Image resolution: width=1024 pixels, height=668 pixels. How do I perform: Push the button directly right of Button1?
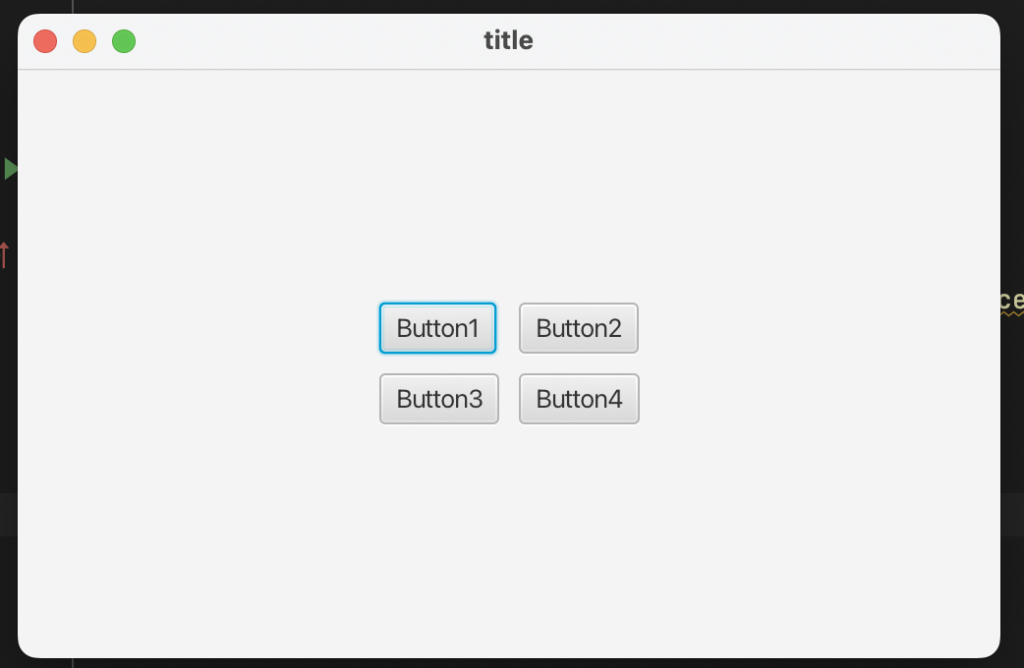[579, 328]
